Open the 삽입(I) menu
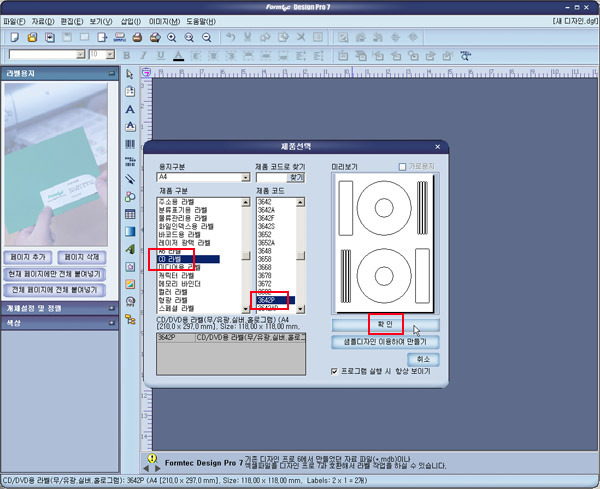Viewport: 600px width, 489px height. [x=130, y=21]
